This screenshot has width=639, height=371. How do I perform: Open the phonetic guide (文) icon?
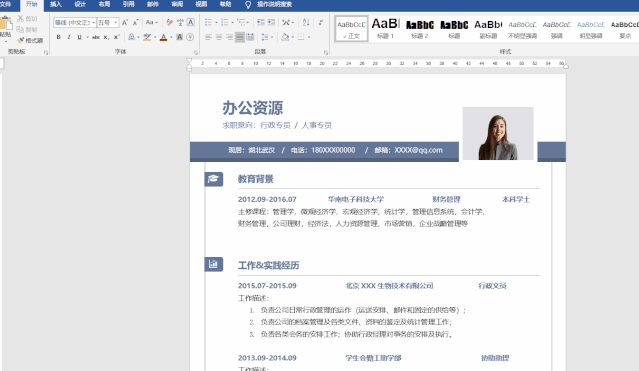[180, 22]
